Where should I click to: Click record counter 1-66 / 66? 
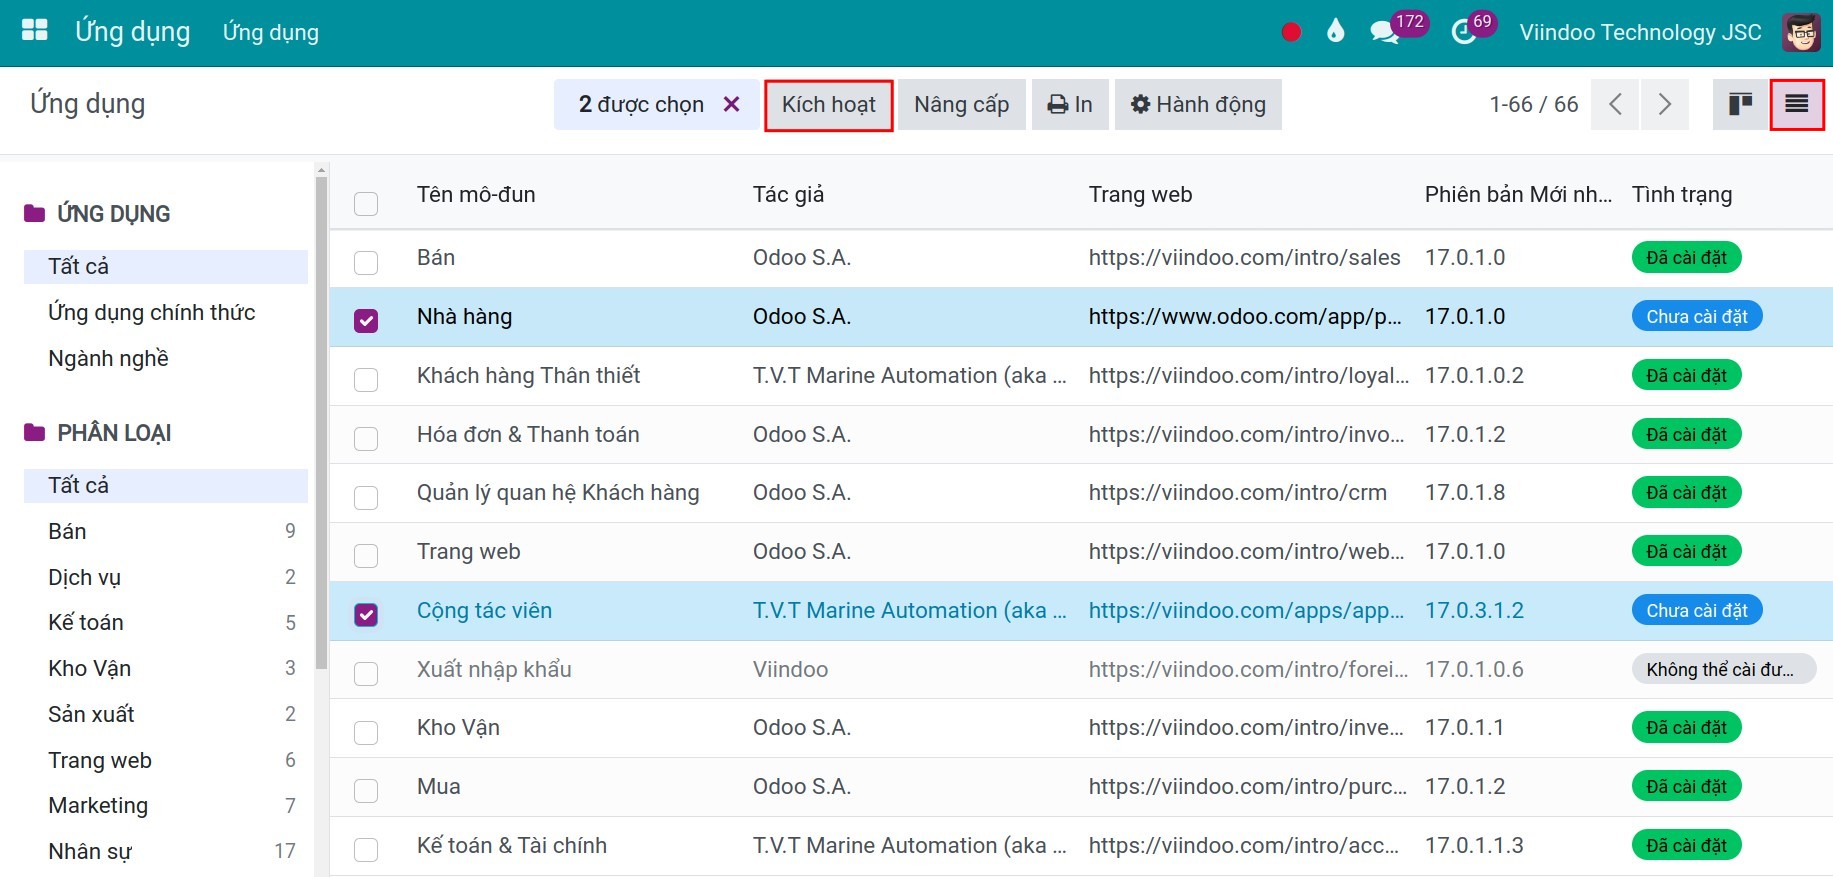pyautogui.click(x=1533, y=104)
